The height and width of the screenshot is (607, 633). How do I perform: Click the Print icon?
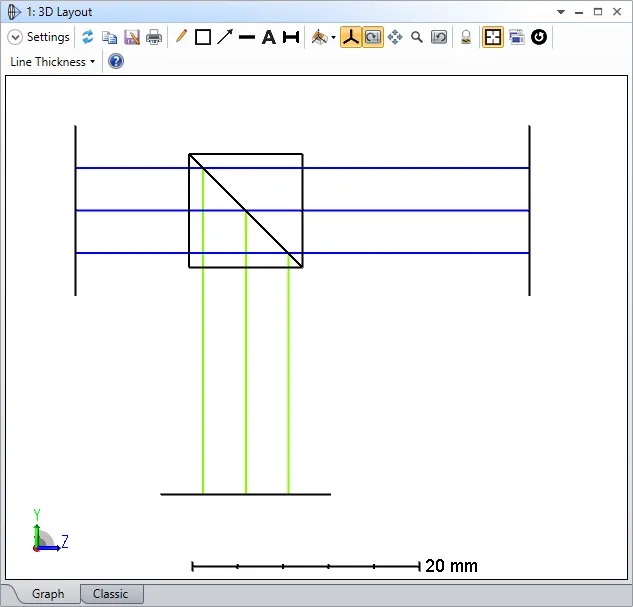point(154,37)
